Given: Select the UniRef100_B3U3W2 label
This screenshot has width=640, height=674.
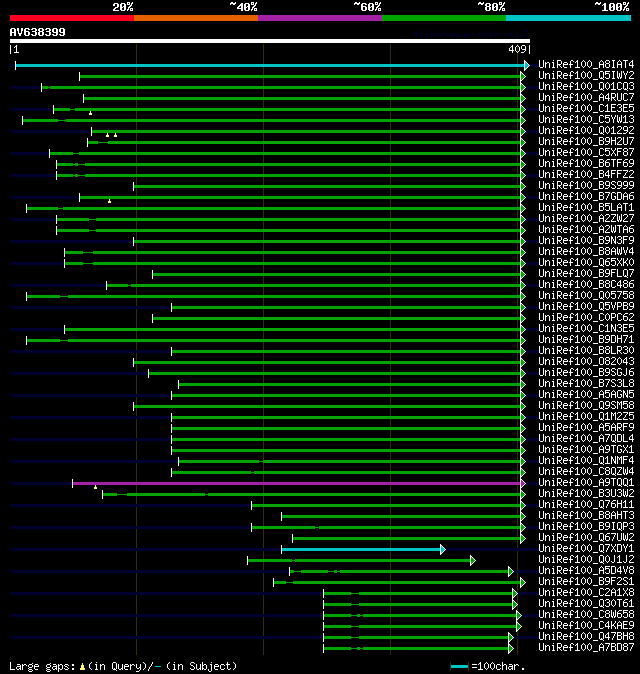Looking at the screenshot, I should click(586, 493).
